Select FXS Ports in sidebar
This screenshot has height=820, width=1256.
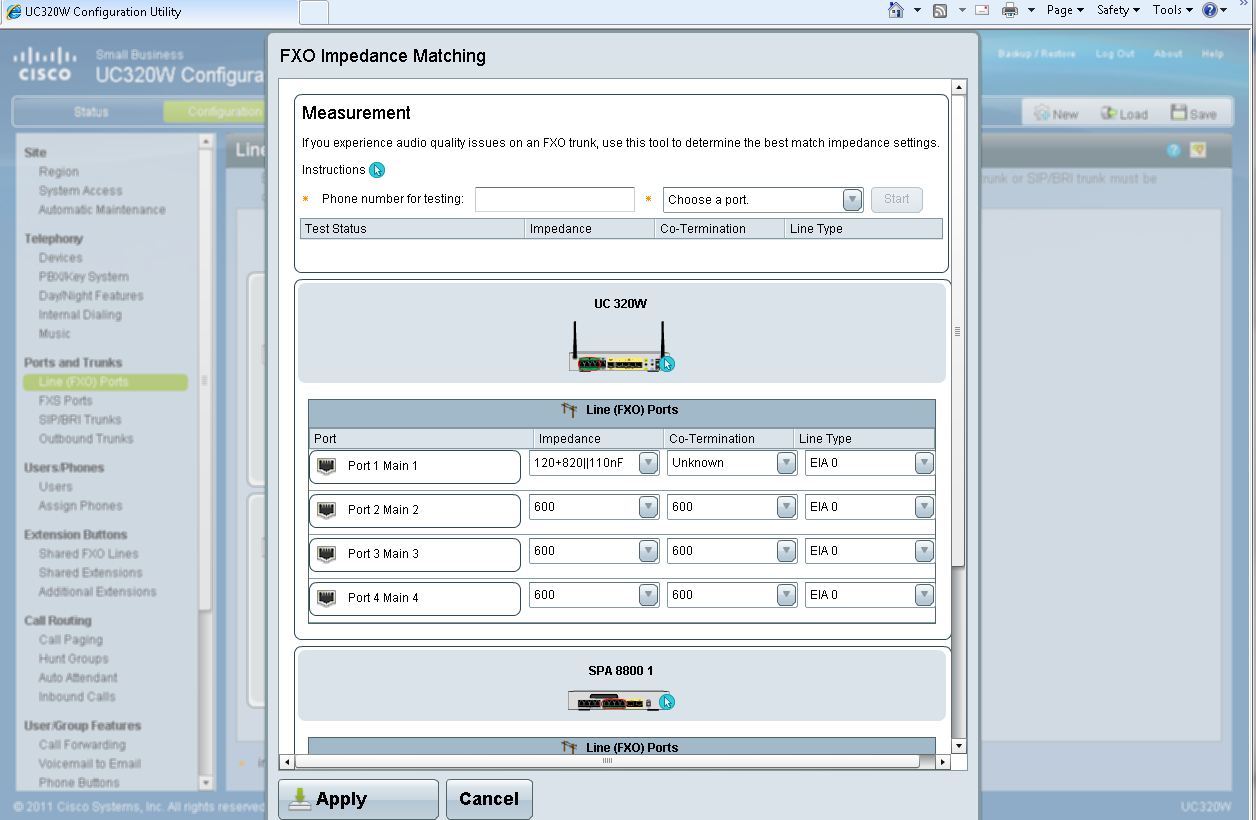pyautogui.click(x=66, y=401)
